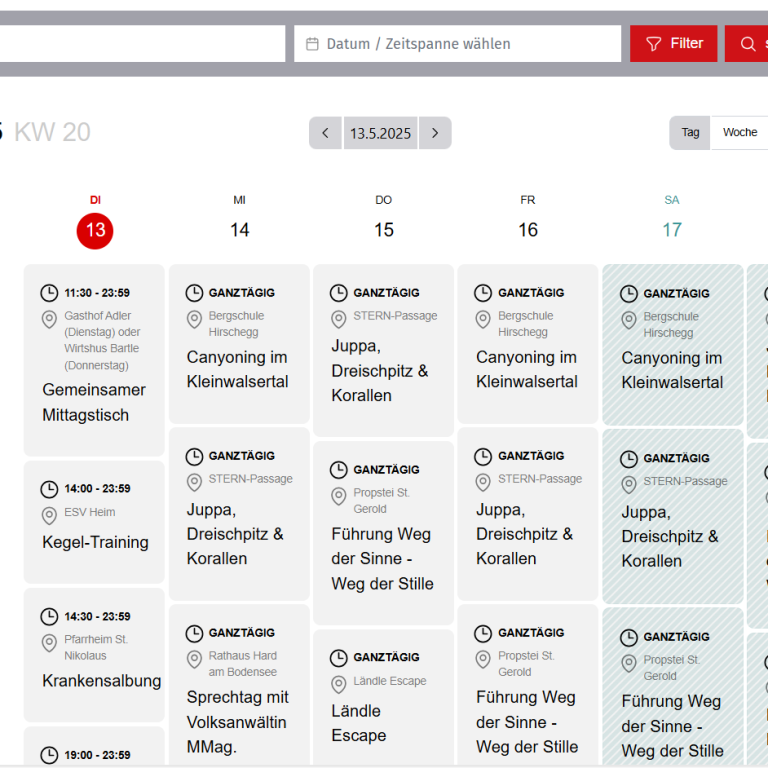Image resolution: width=768 pixels, height=768 pixels.
Task: Click location pin beside ESV Heim
Action: click(49, 515)
